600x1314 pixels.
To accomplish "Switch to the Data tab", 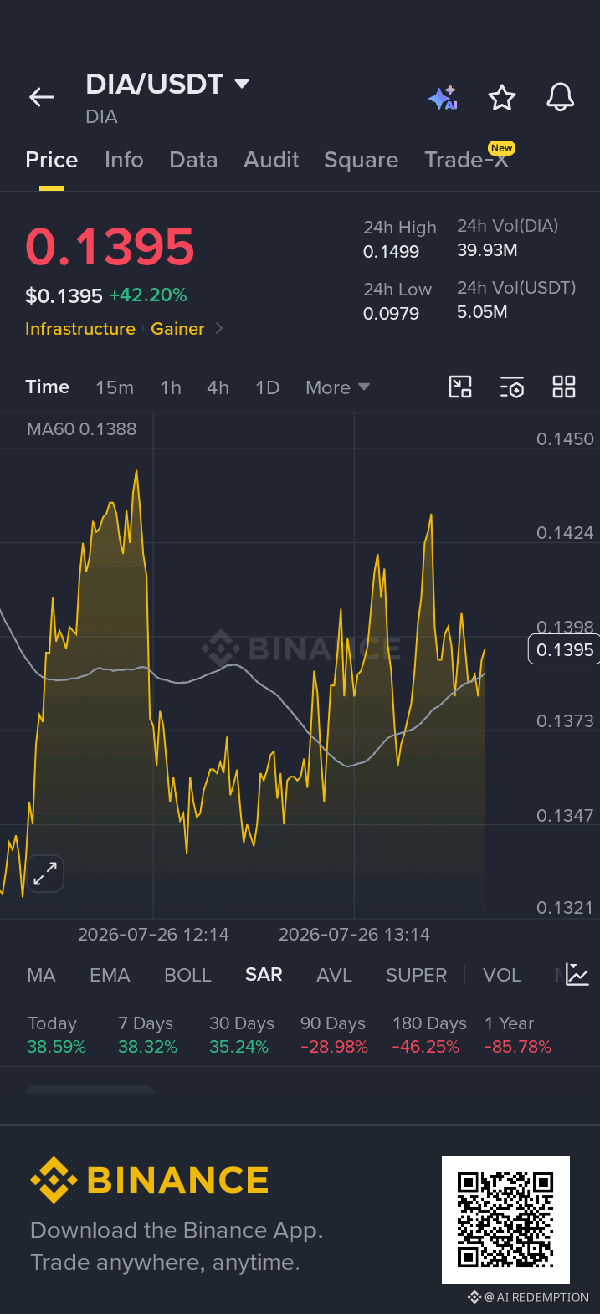I will point(194,160).
